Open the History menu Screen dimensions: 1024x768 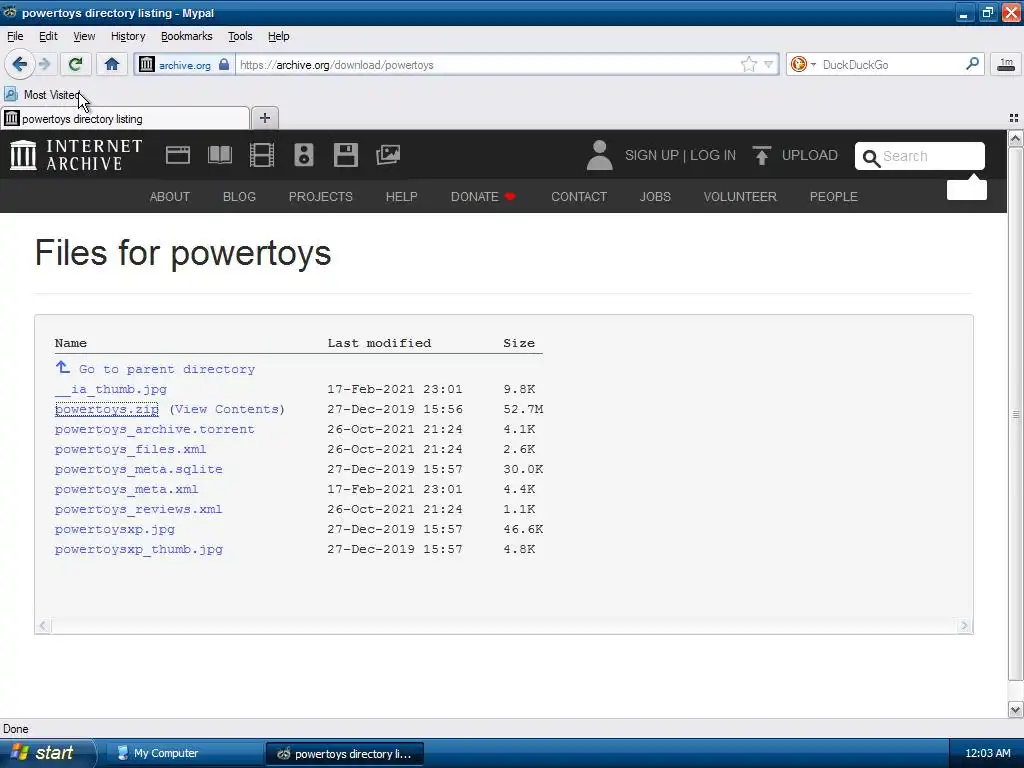pos(128,36)
